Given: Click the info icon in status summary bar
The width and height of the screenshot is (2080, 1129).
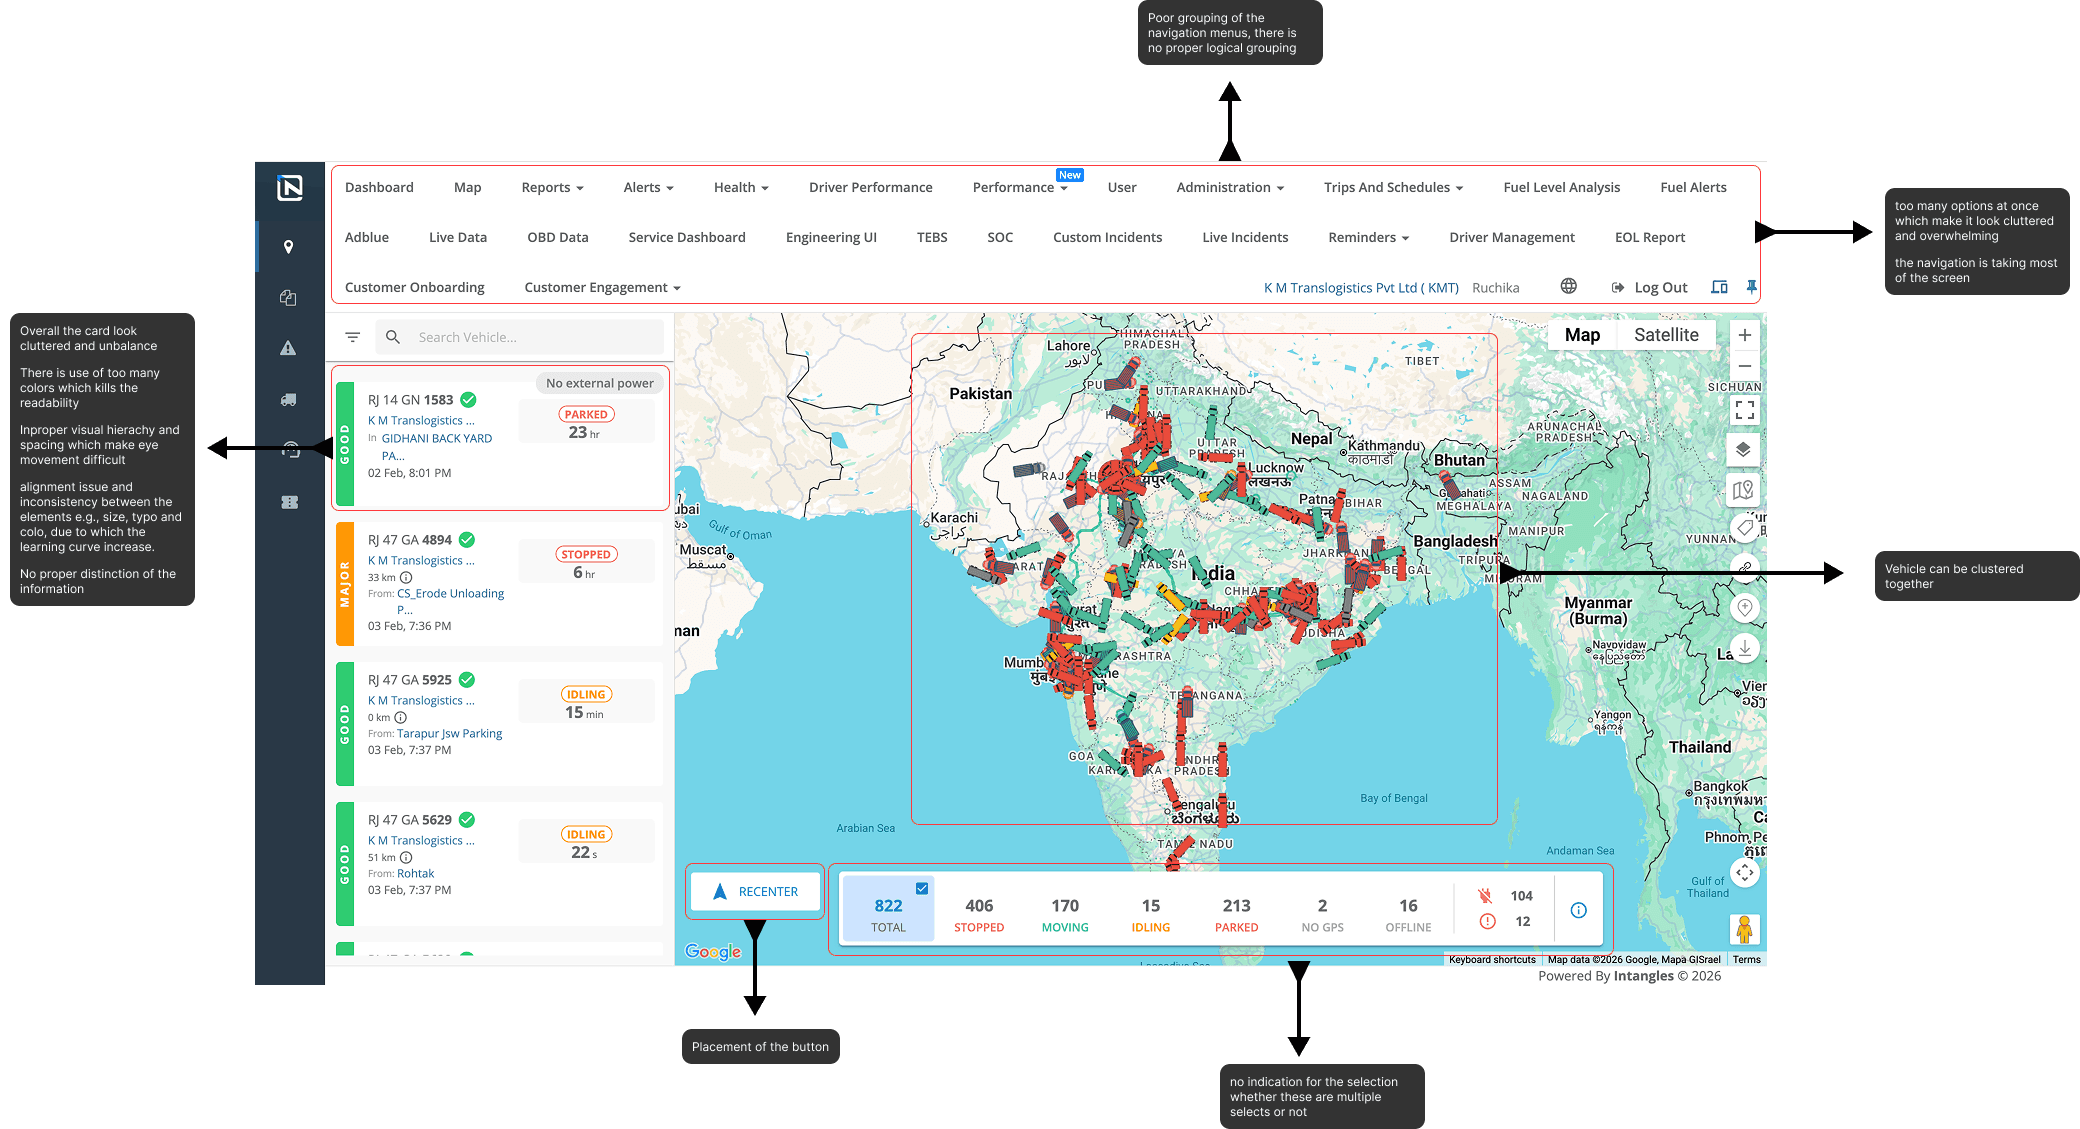Looking at the screenshot, I should [1578, 910].
